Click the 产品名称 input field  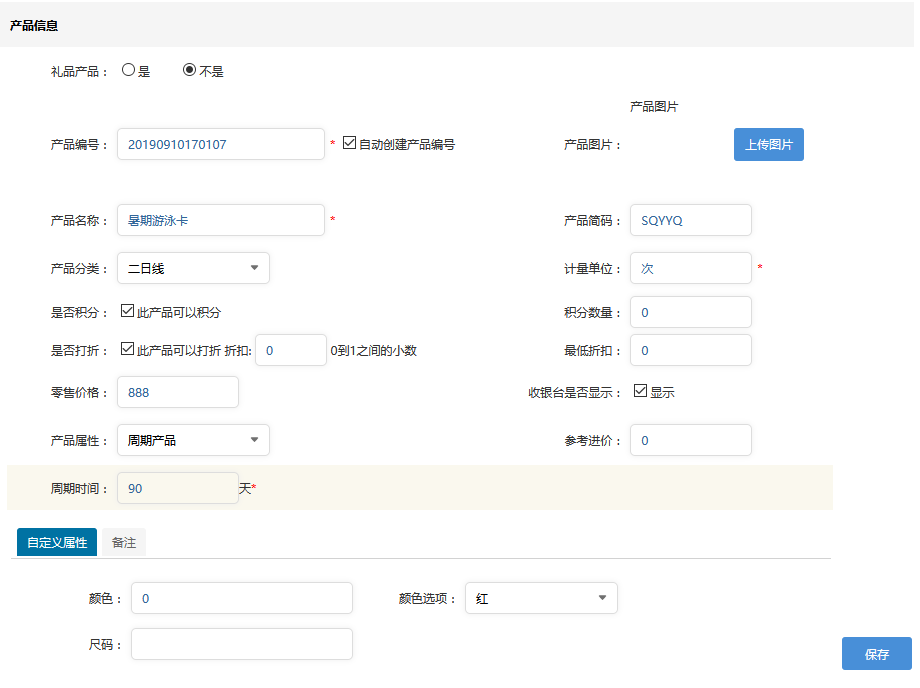click(220, 220)
